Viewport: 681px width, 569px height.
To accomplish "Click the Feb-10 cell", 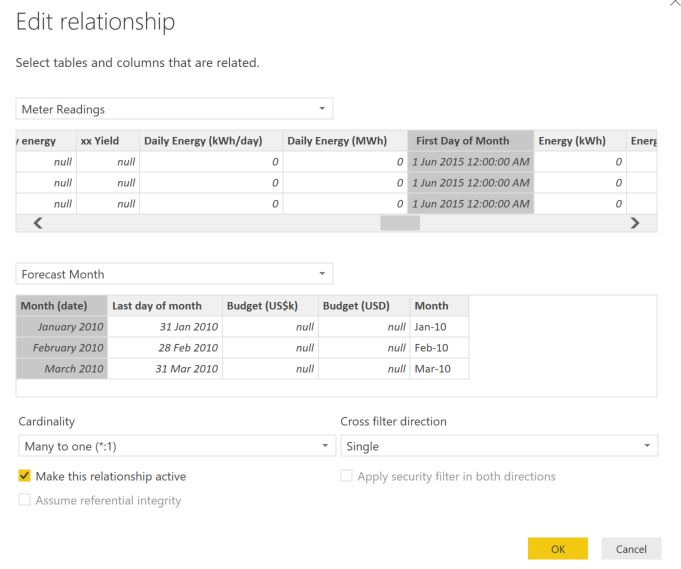I will [440, 347].
